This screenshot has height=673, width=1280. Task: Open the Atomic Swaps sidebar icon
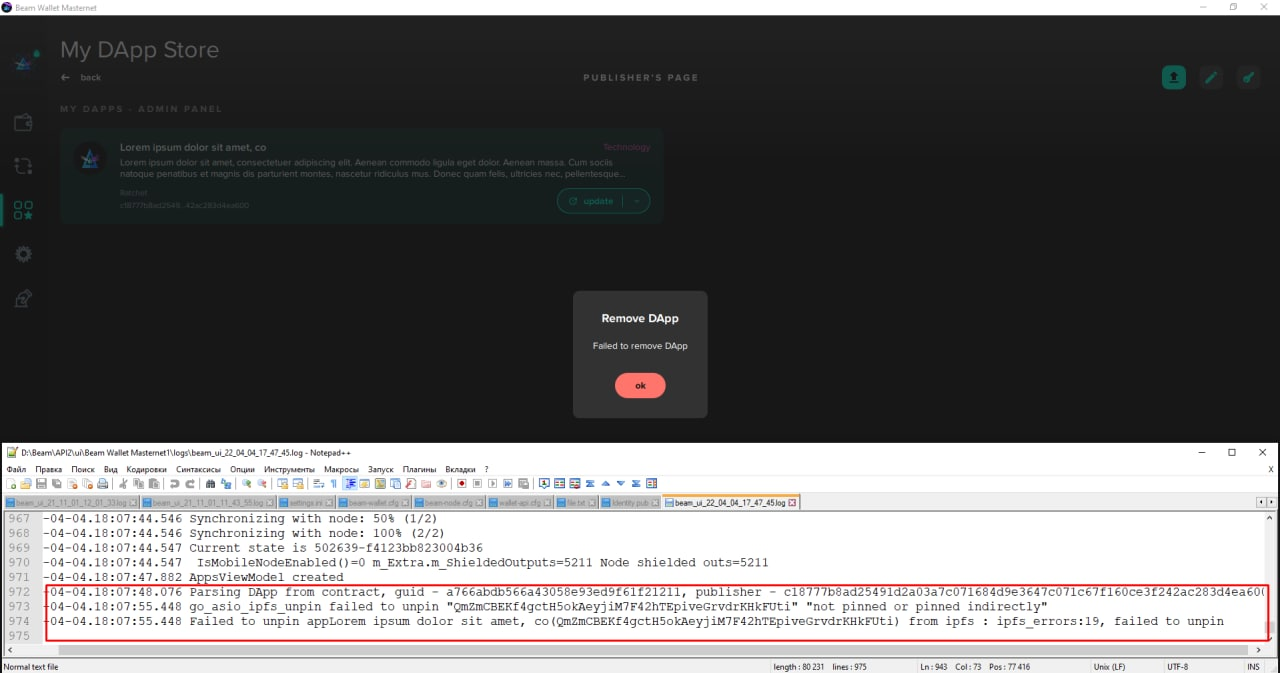click(23, 166)
